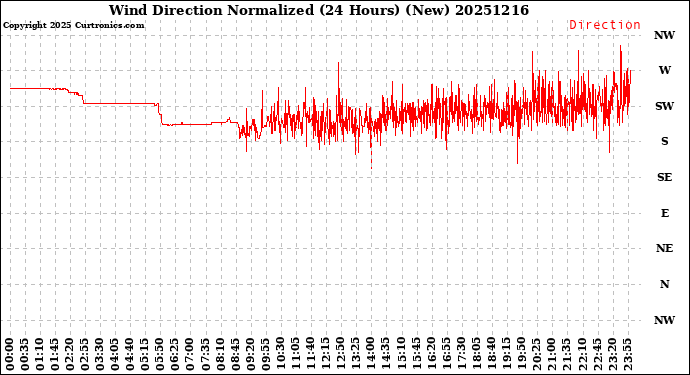690x375 pixels.
Task: Click the "21:00" time axis label
Action: (x=551, y=355)
